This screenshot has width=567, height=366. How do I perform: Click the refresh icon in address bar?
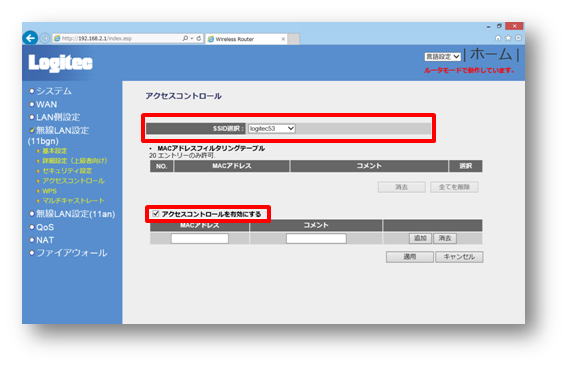[x=199, y=38]
